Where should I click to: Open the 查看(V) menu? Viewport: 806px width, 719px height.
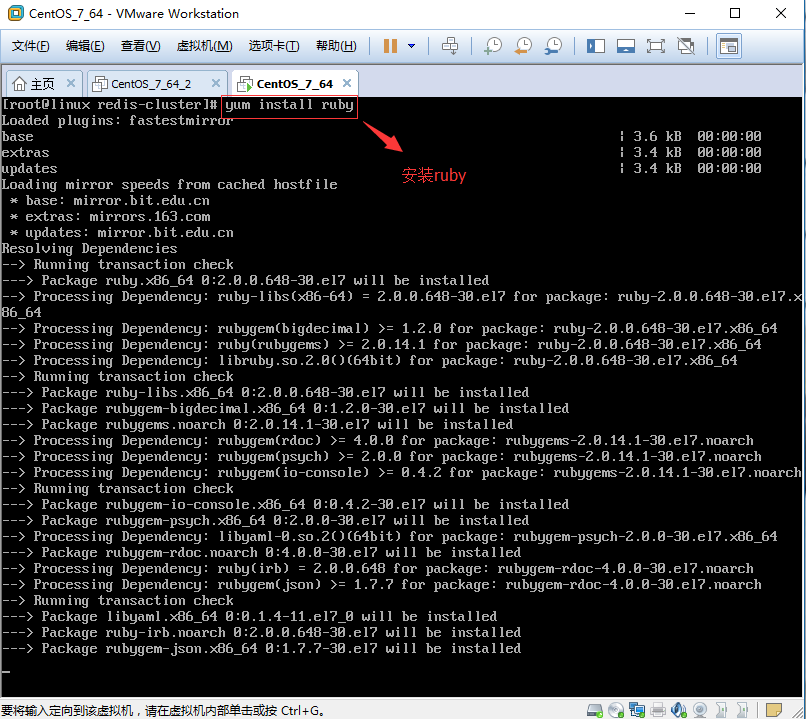point(140,46)
